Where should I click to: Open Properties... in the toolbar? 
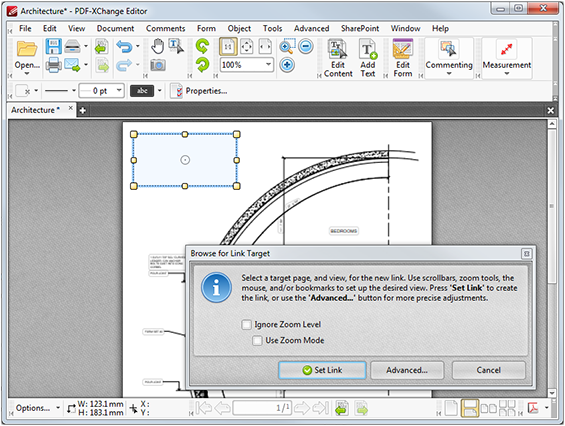tap(199, 91)
